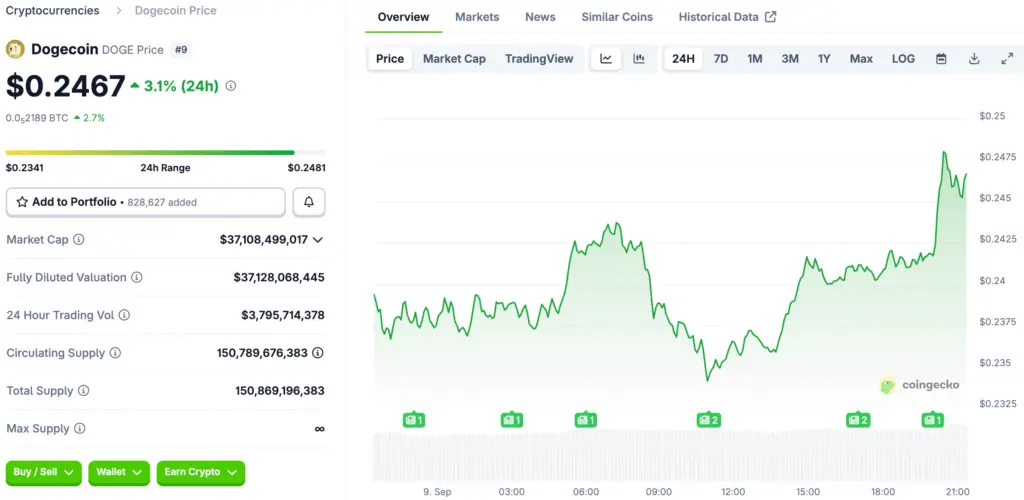Viewport: 1024px width, 500px height.
Task: Click the volume range selector strip
Action: 669,454
